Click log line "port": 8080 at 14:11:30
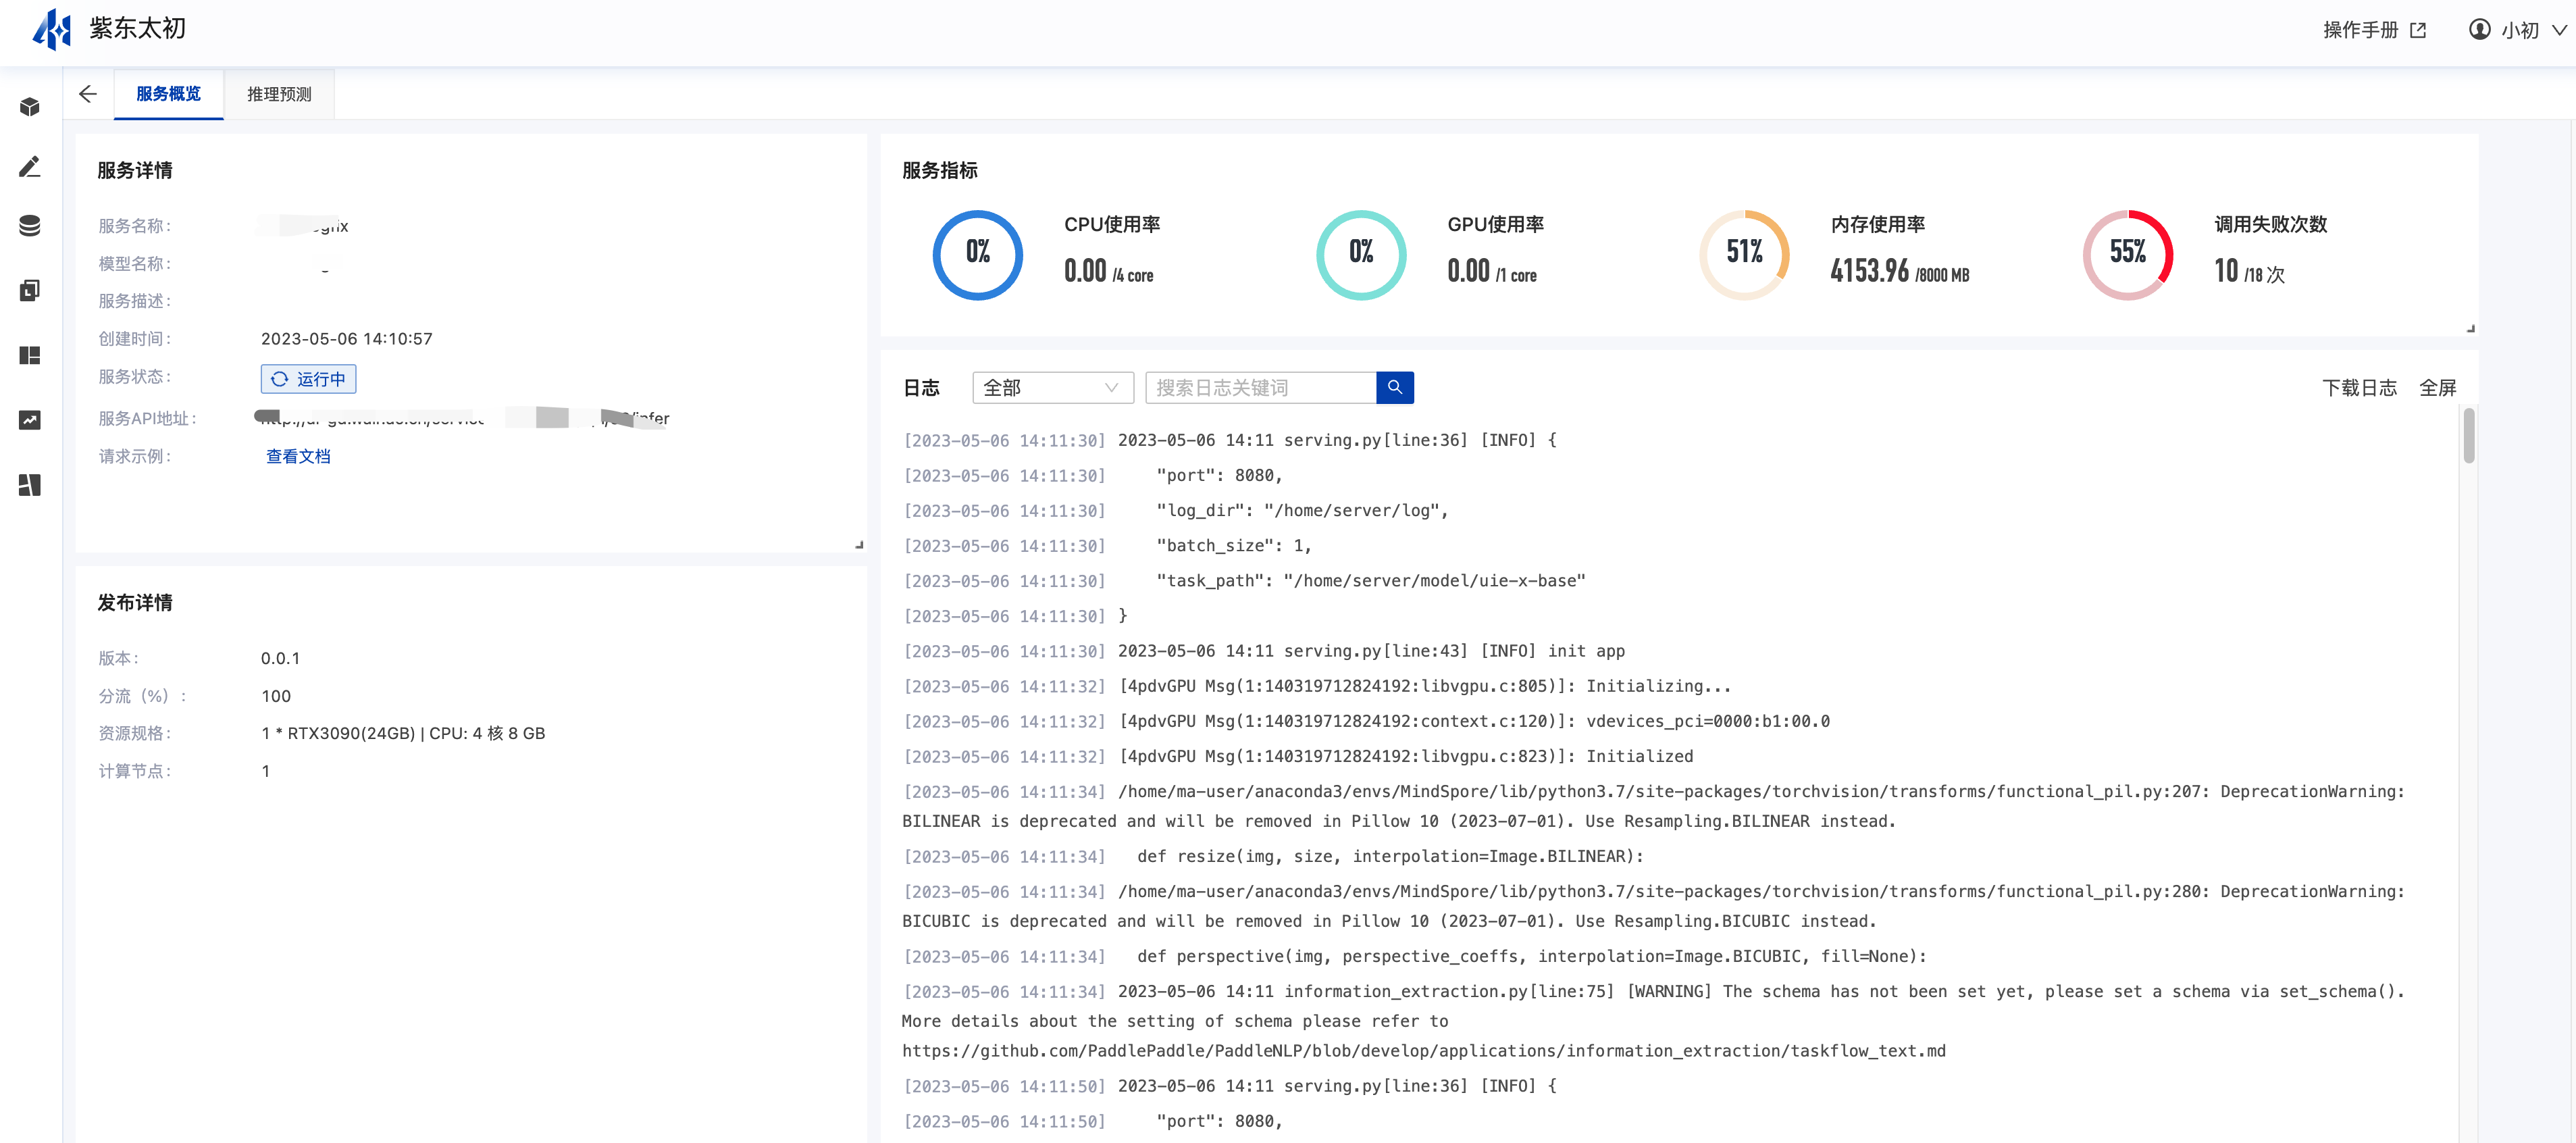Image resolution: width=2576 pixels, height=1143 pixels. [1092, 475]
